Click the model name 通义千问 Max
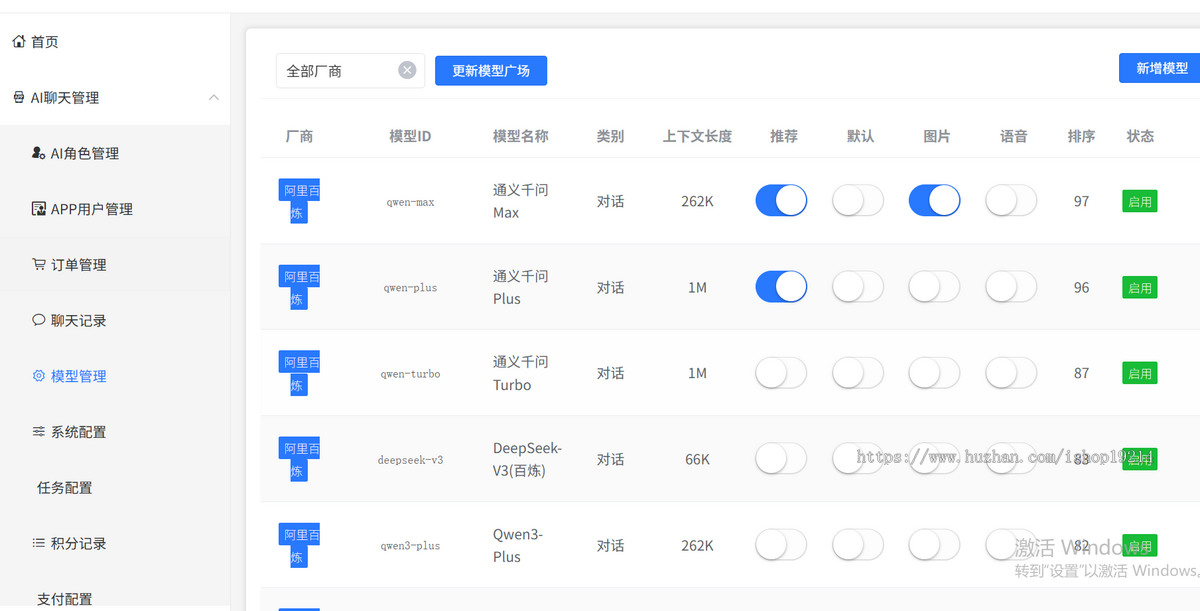The image size is (1200, 611). [521, 201]
